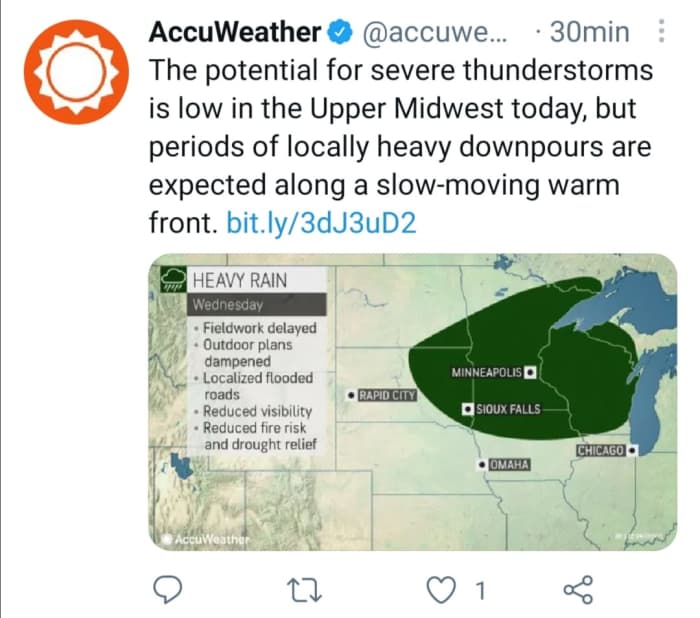This screenshot has width=700, height=618.
Task: Share the tweet via the share icon
Action: [579, 590]
